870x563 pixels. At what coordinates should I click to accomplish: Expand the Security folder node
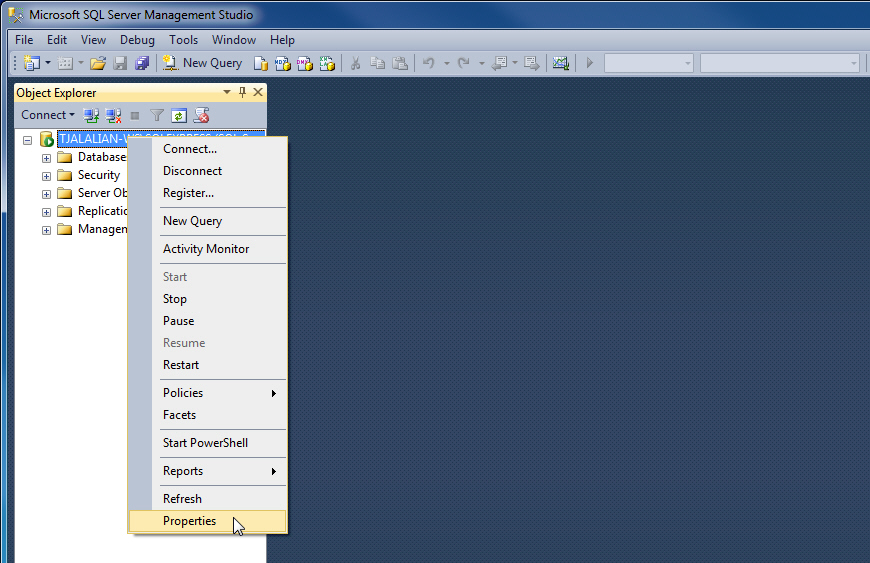pos(46,176)
